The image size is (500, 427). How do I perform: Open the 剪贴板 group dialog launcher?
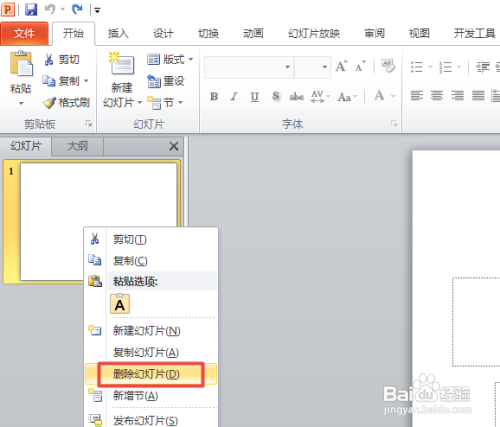[89, 124]
